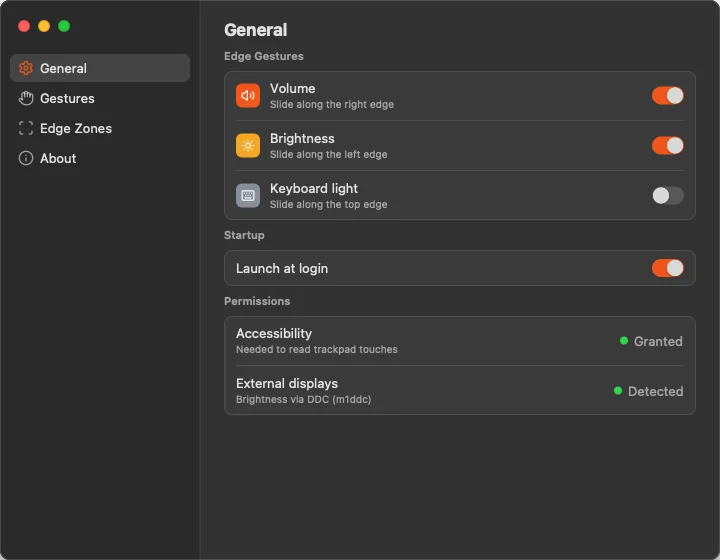Click 'Slide along the right edge' text
This screenshot has height=560, width=720.
pyautogui.click(x=332, y=104)
